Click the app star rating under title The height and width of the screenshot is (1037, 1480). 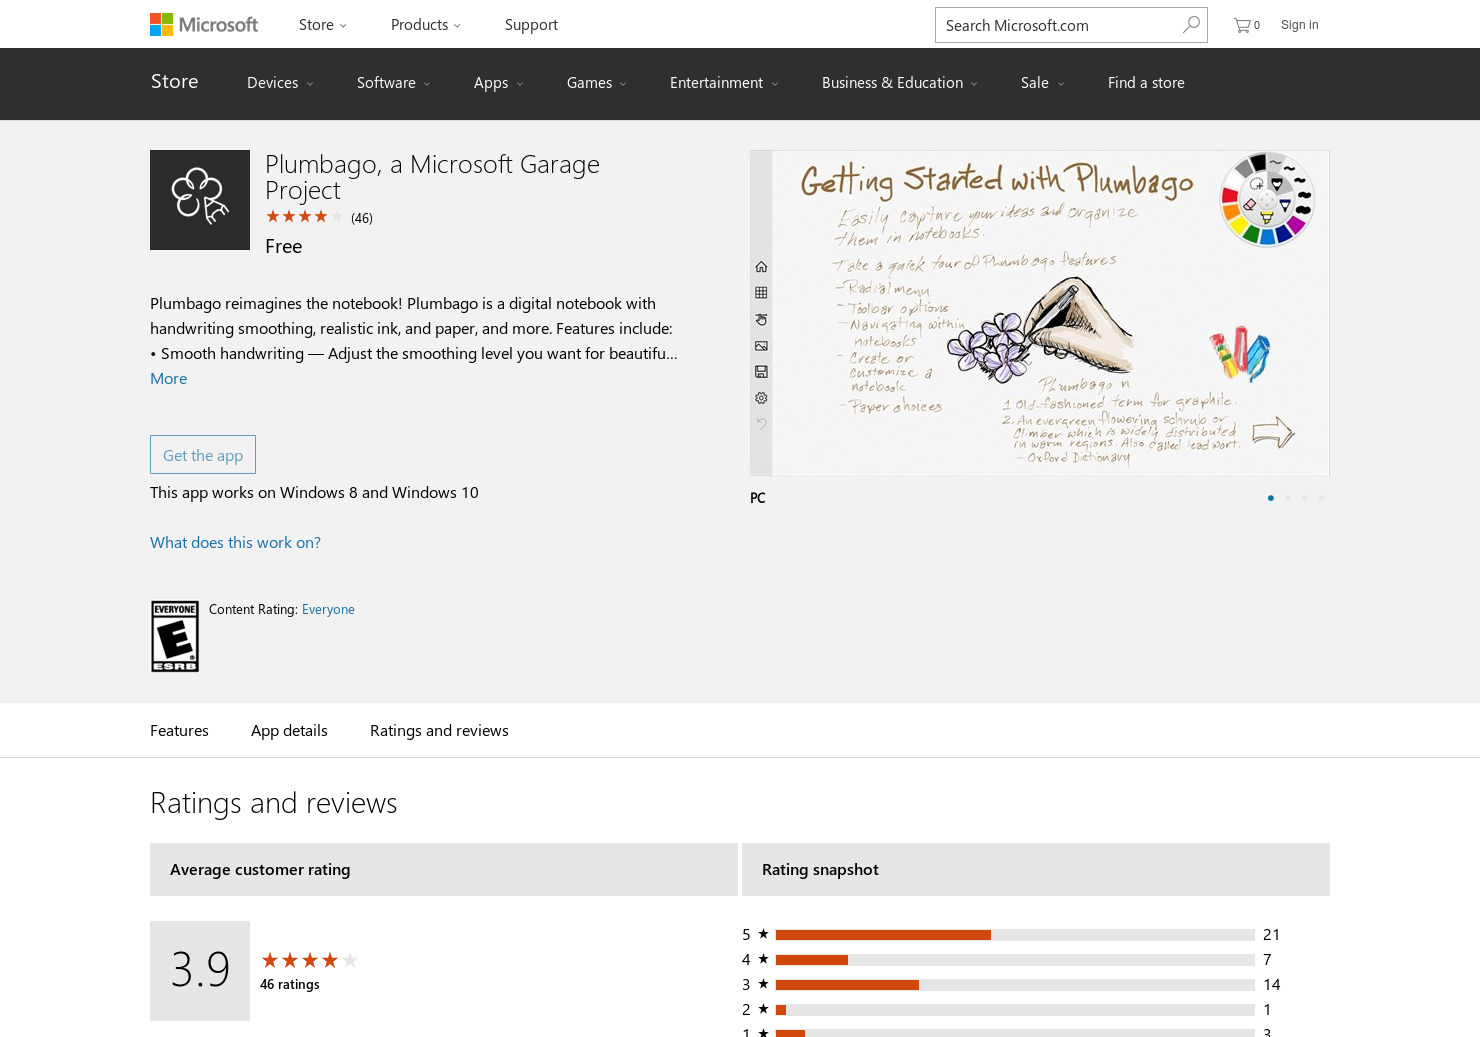[304, 217]
